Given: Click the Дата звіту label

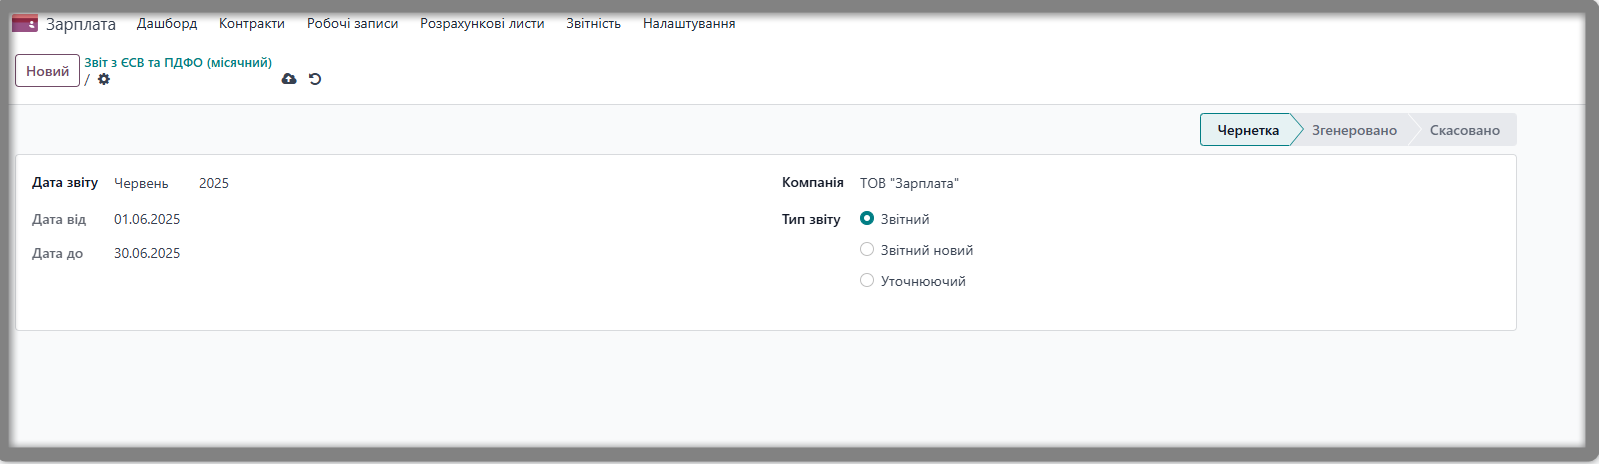Looking at the screenshot, I should tap(65, 182).
